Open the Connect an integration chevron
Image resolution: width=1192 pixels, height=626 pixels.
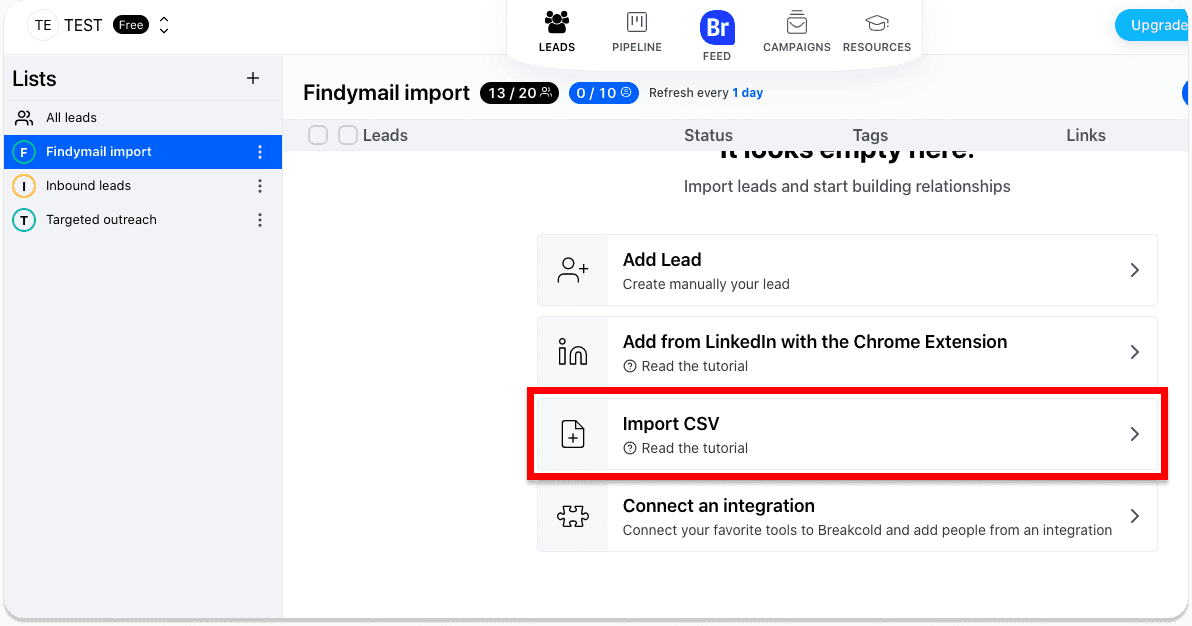1134,516
